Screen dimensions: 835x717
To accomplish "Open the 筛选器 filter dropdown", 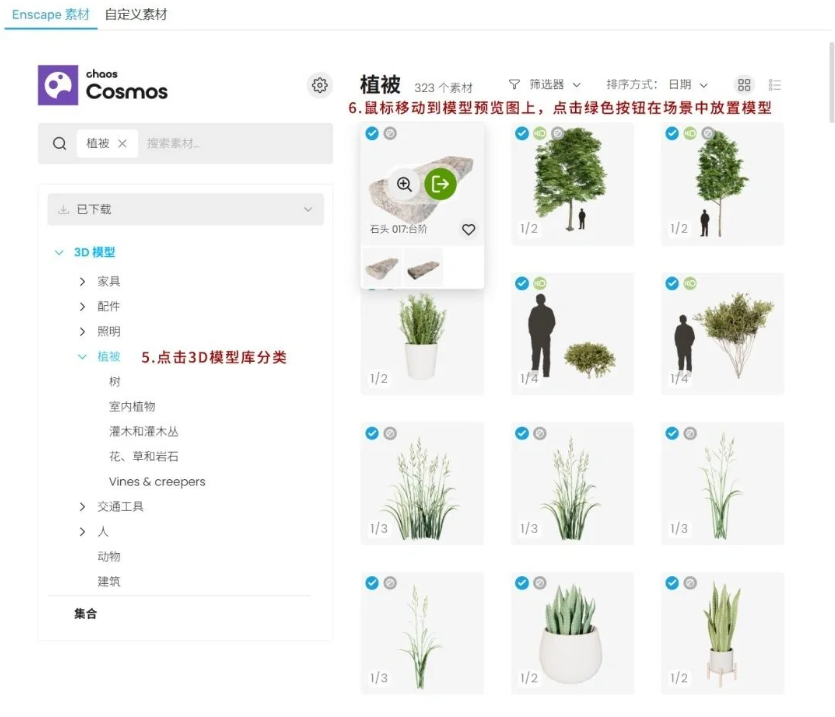I will (545, 85).
